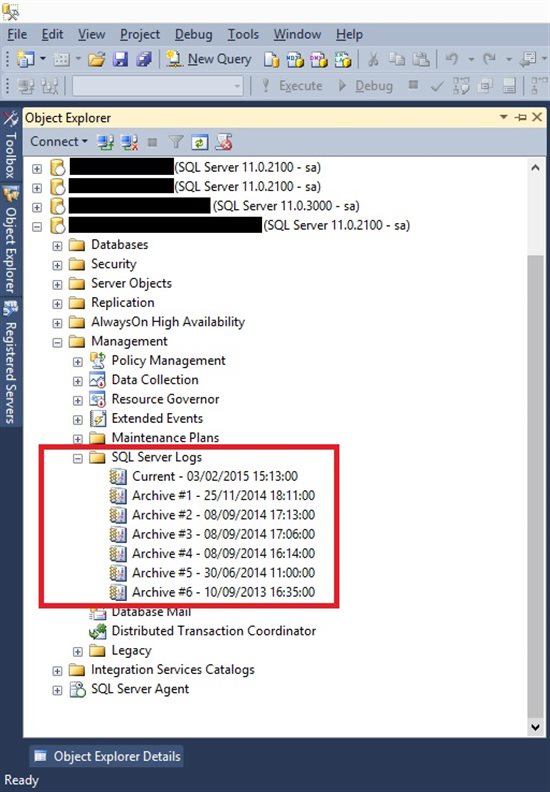This screenshot has height=792, width=550.
Task: Open the Tools menu
Action: point(243,34)
